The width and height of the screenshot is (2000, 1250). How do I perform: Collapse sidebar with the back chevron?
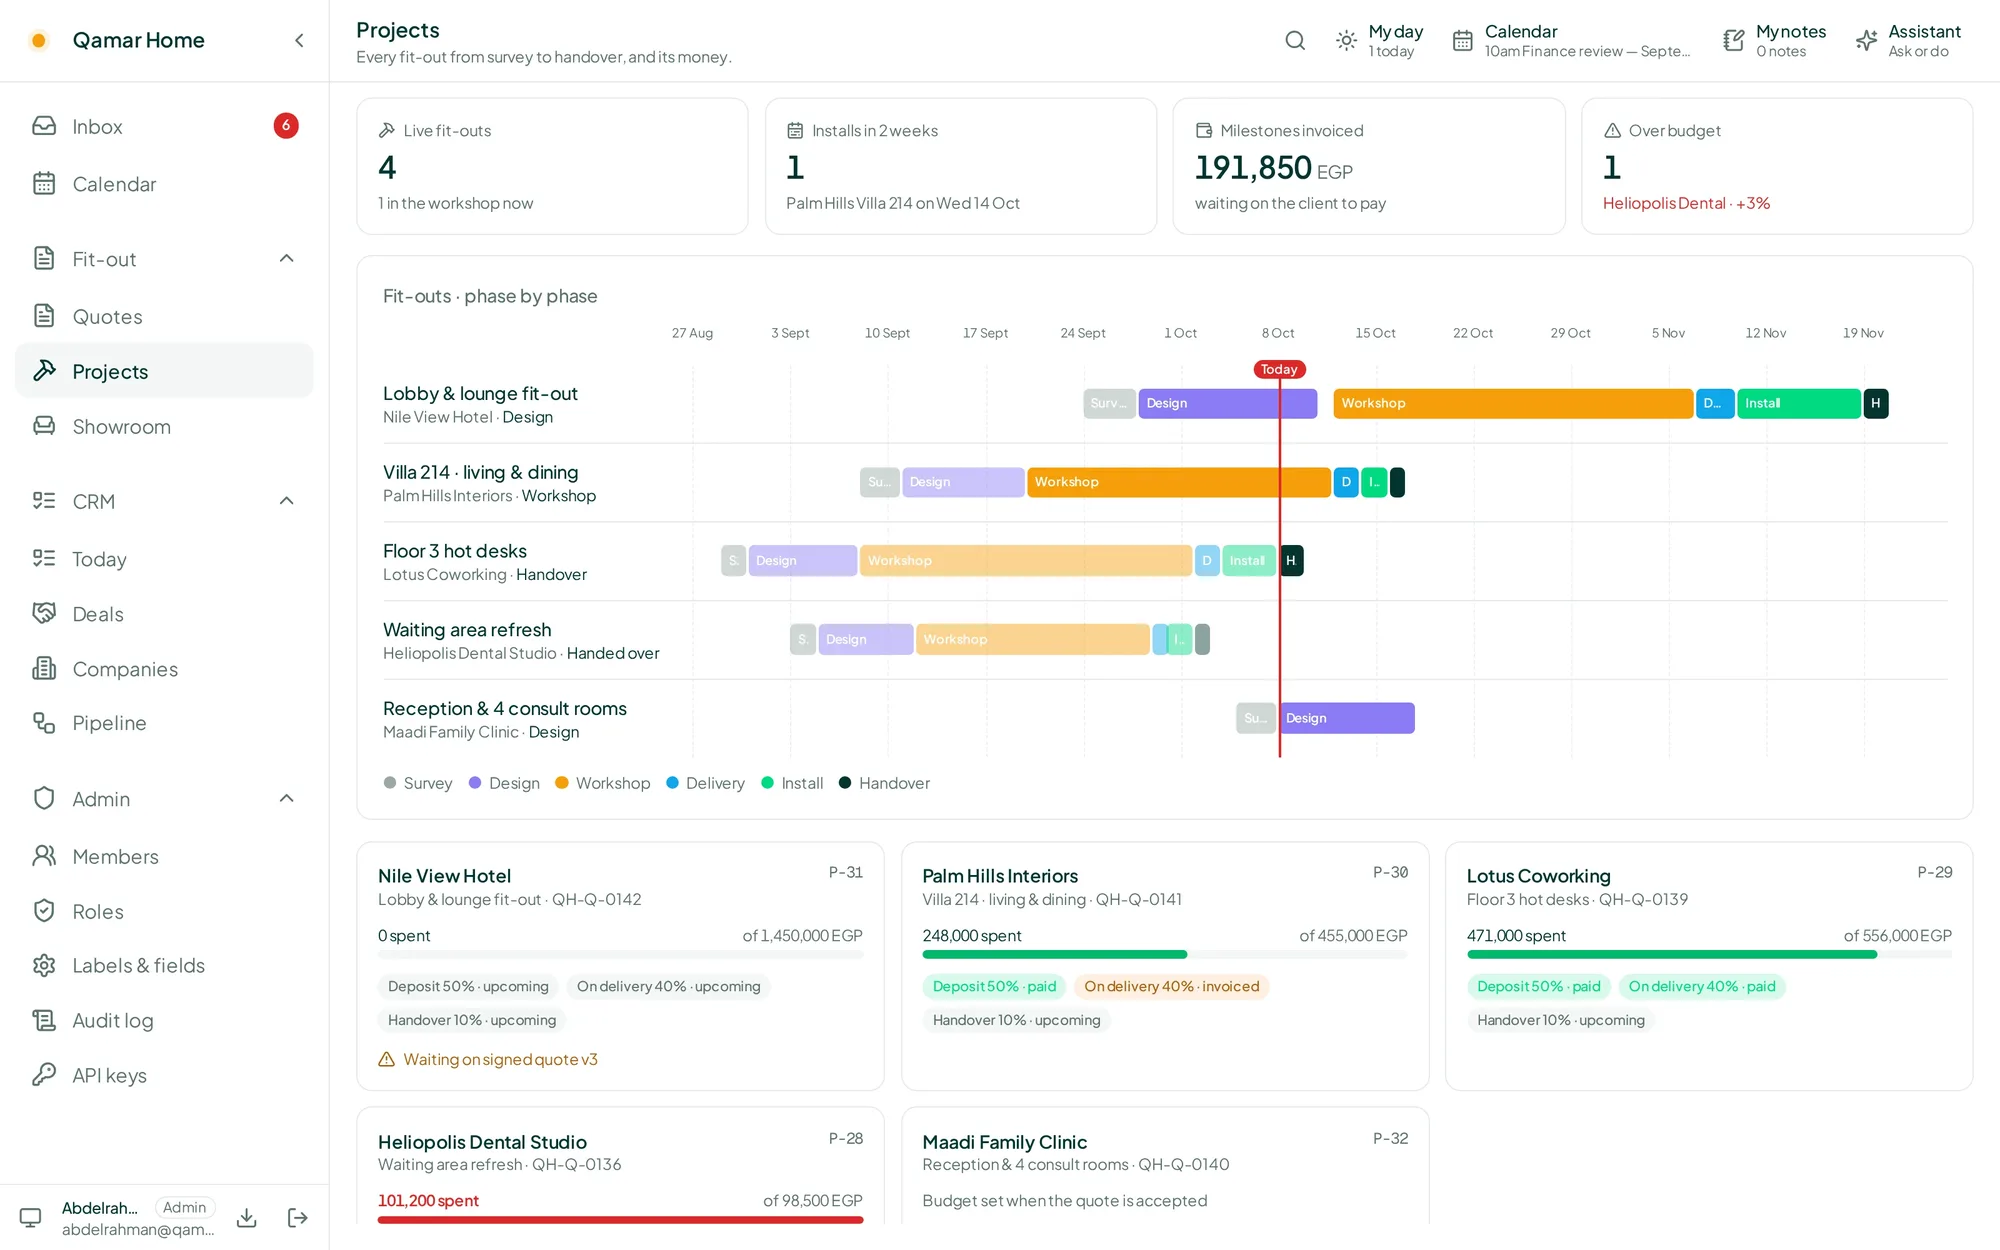point(299,40)
